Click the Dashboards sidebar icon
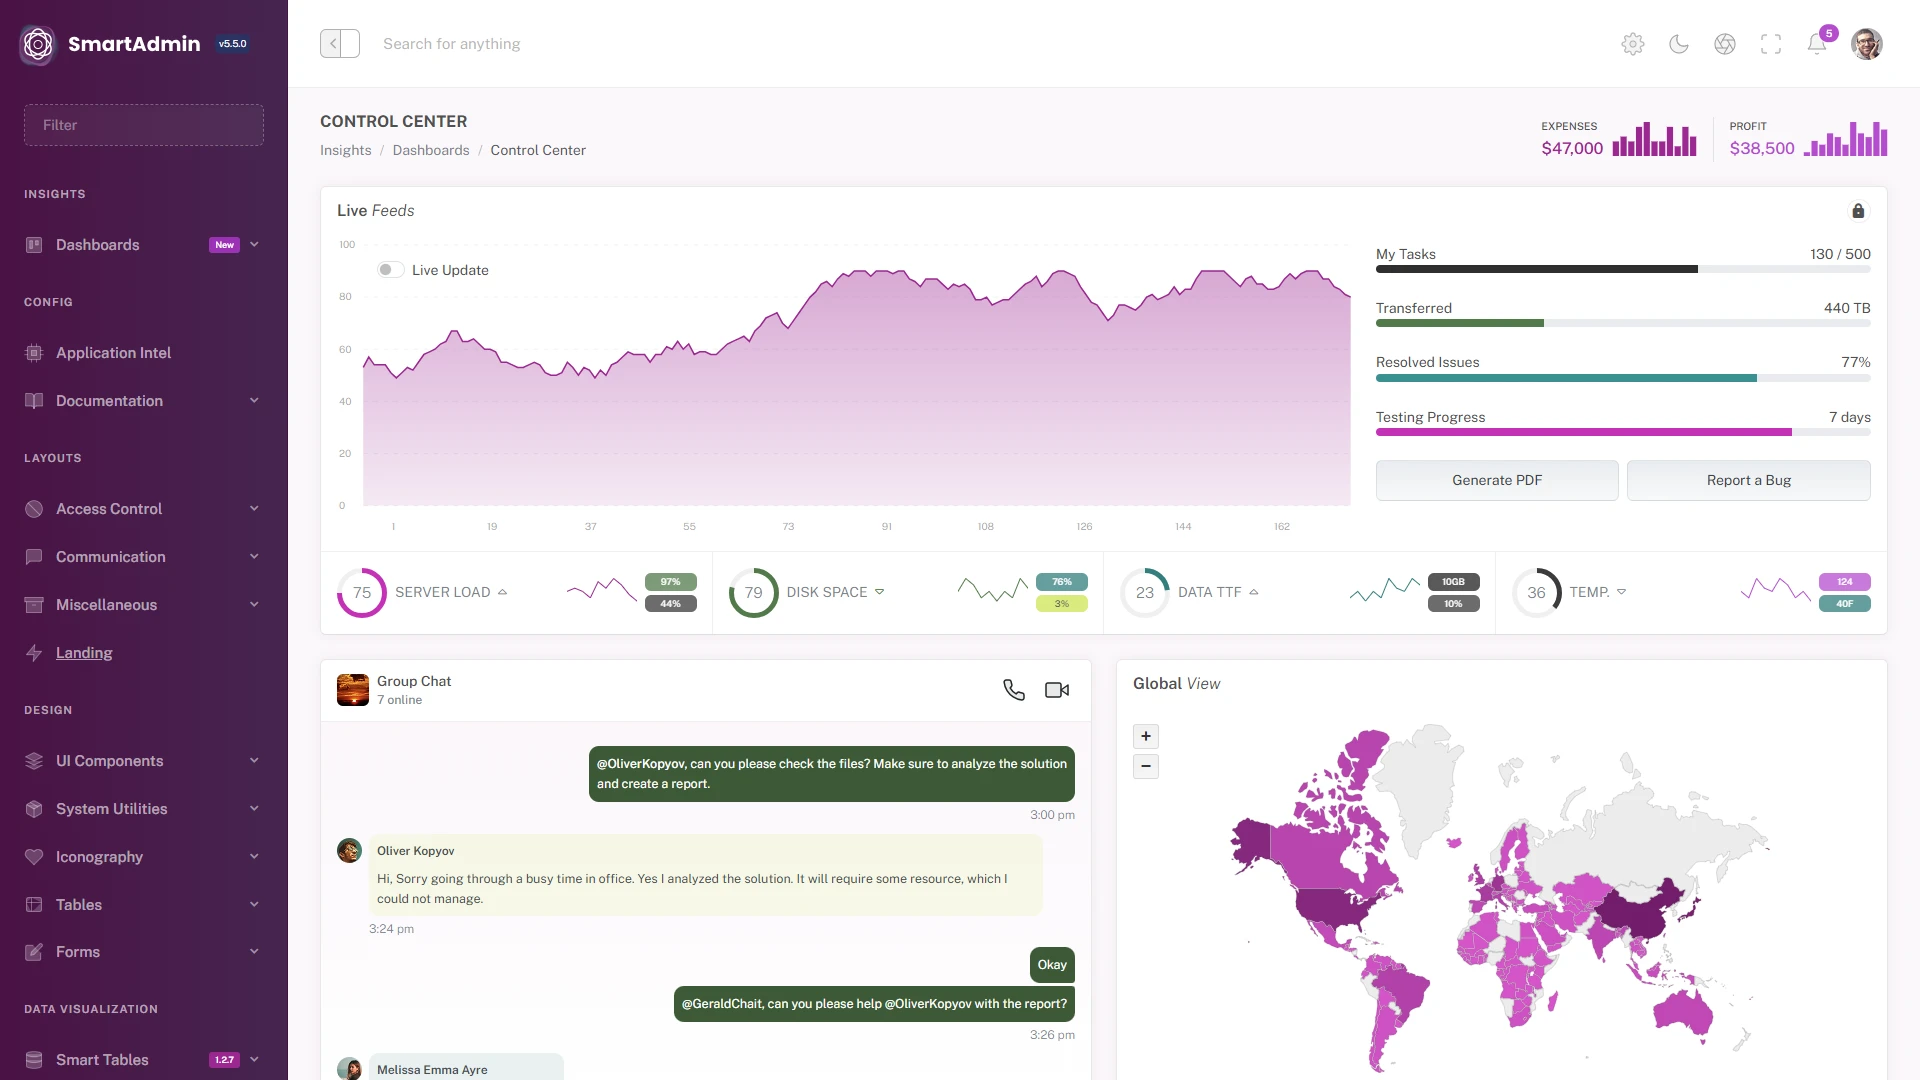This screenshot has width=1920, height=1080. tap(34, 245)
